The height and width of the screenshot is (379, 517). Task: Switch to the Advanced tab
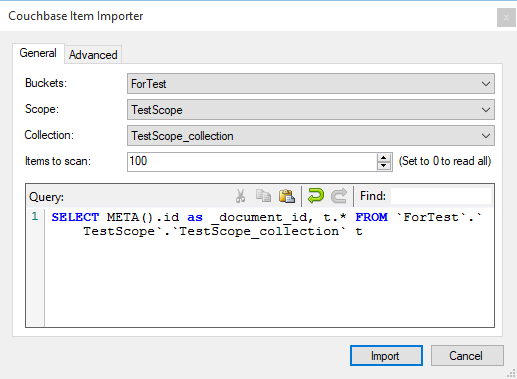[93, 55]
